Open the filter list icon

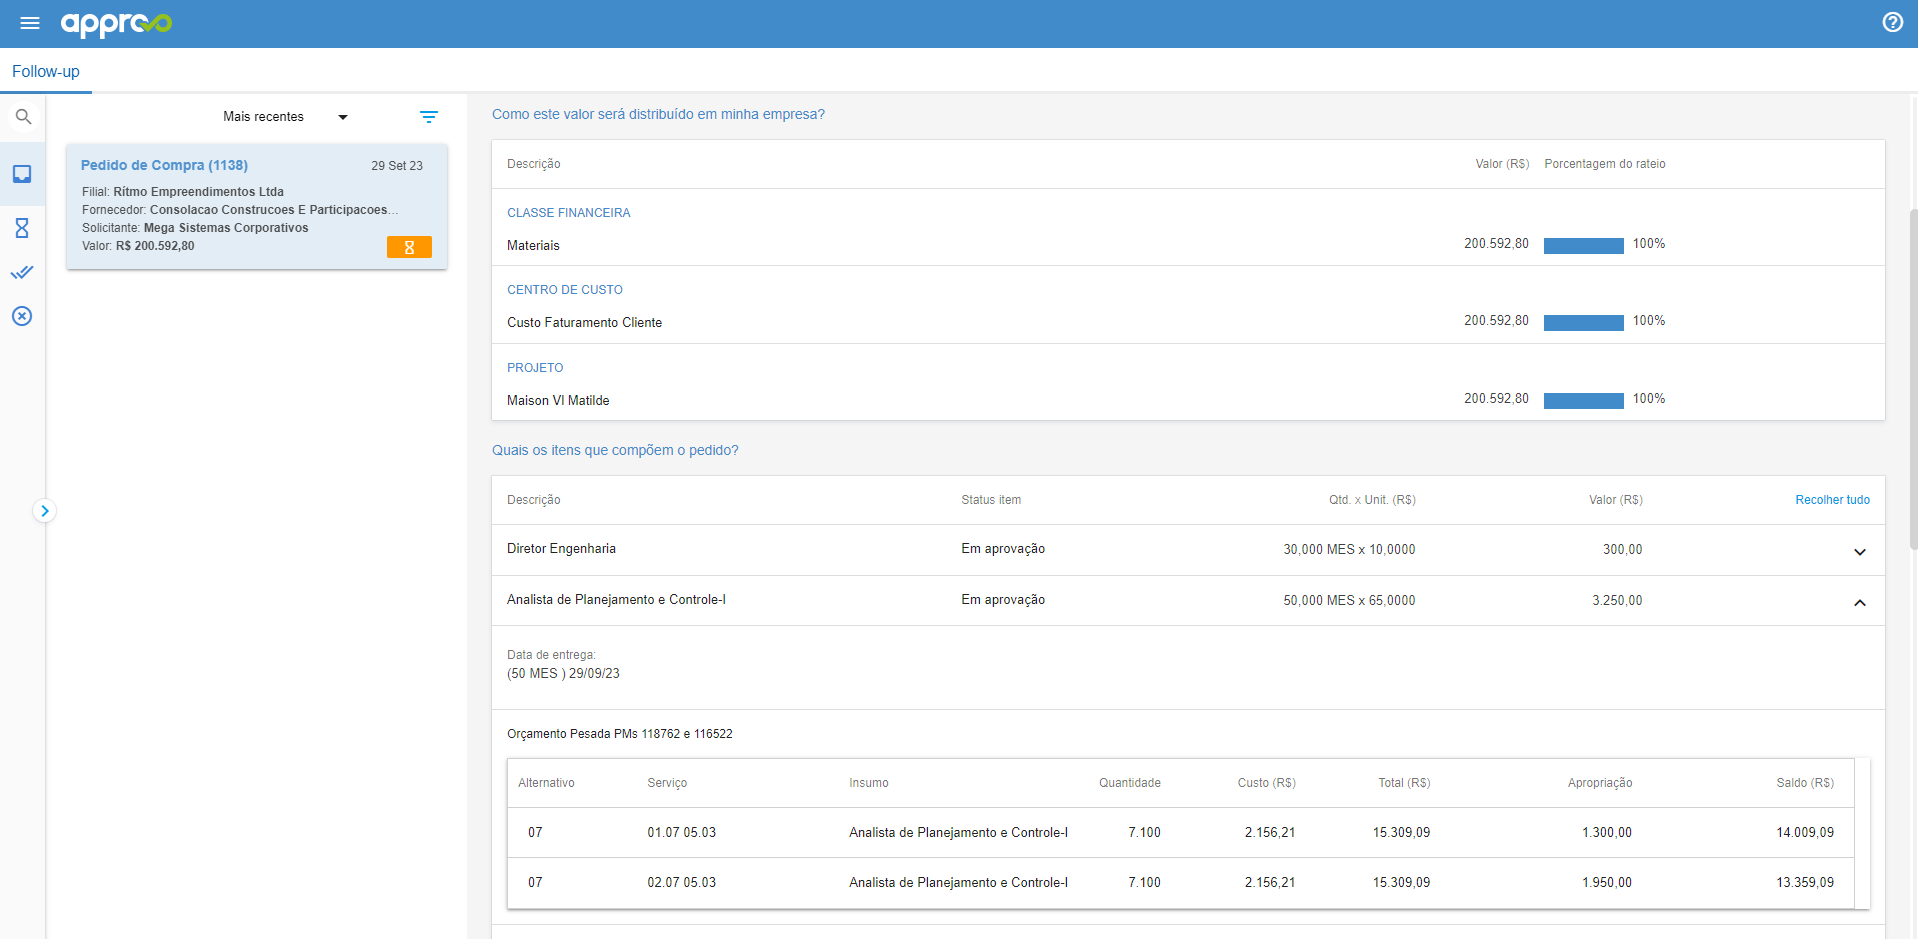428,117
